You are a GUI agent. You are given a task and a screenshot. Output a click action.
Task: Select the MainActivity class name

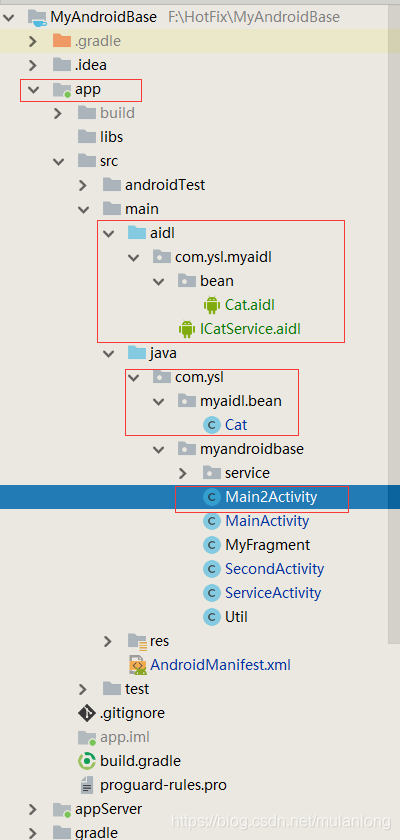(x=267, y=521)
